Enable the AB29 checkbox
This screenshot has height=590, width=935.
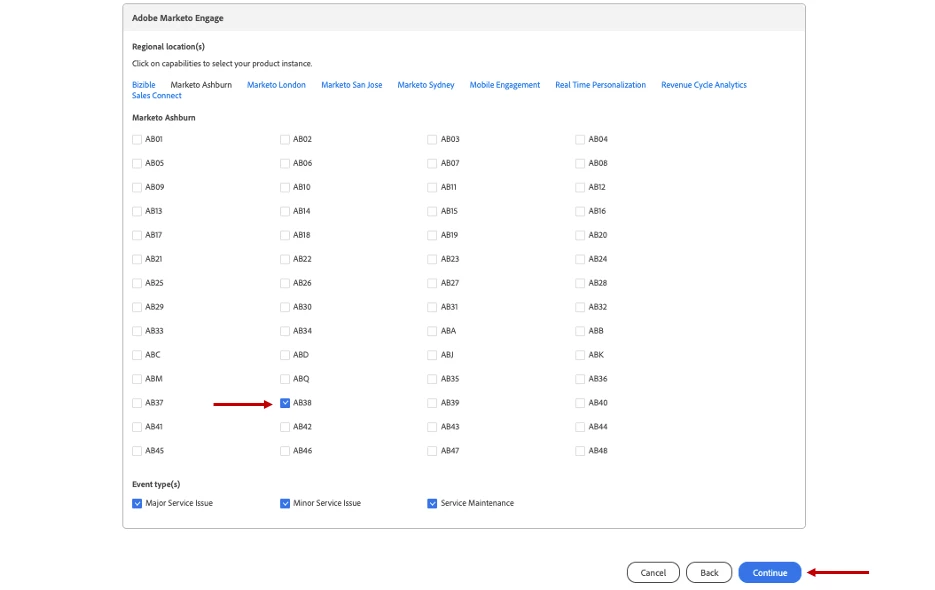click(137, 307)
